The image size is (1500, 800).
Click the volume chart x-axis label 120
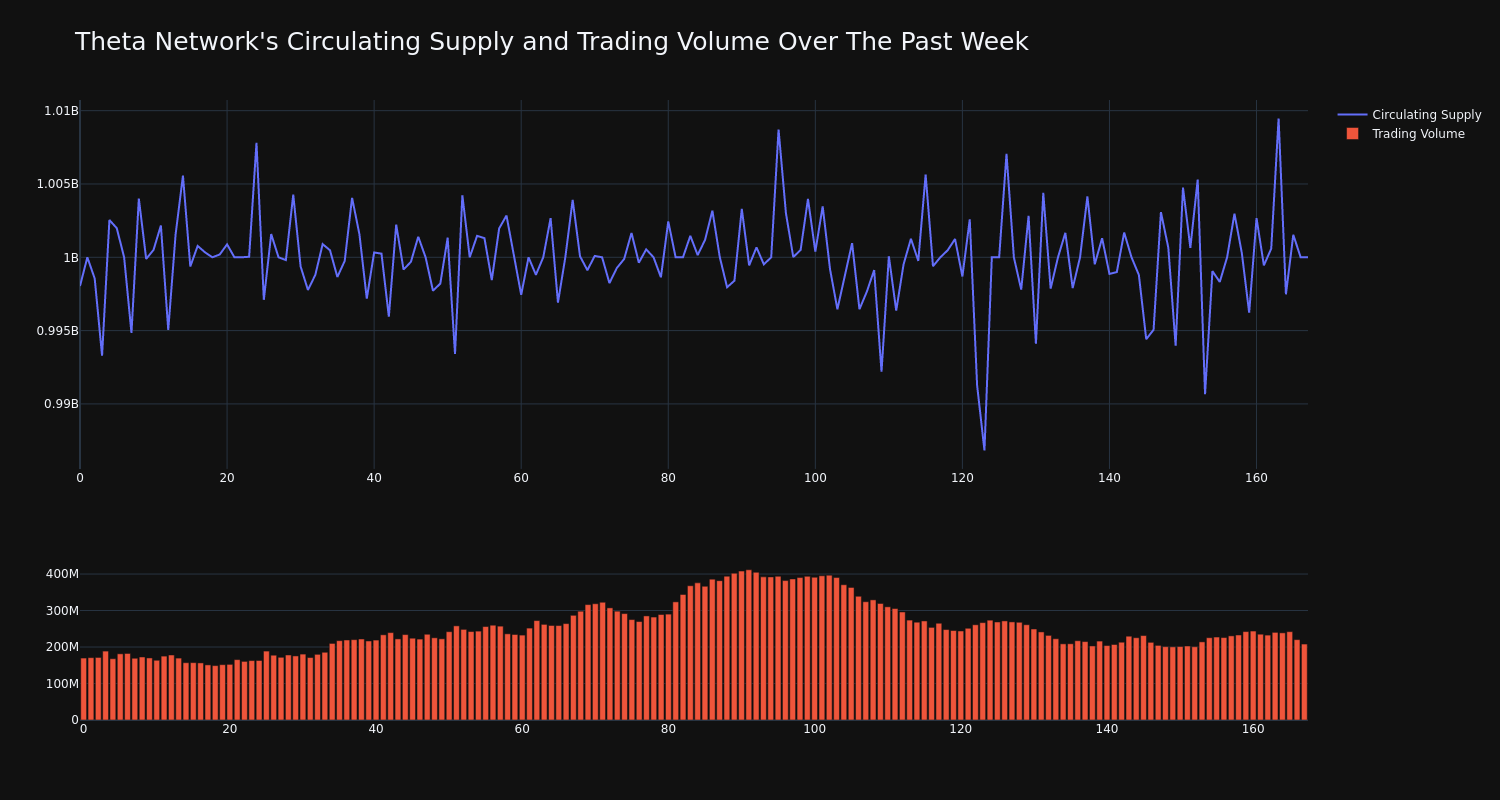point(961,729)
